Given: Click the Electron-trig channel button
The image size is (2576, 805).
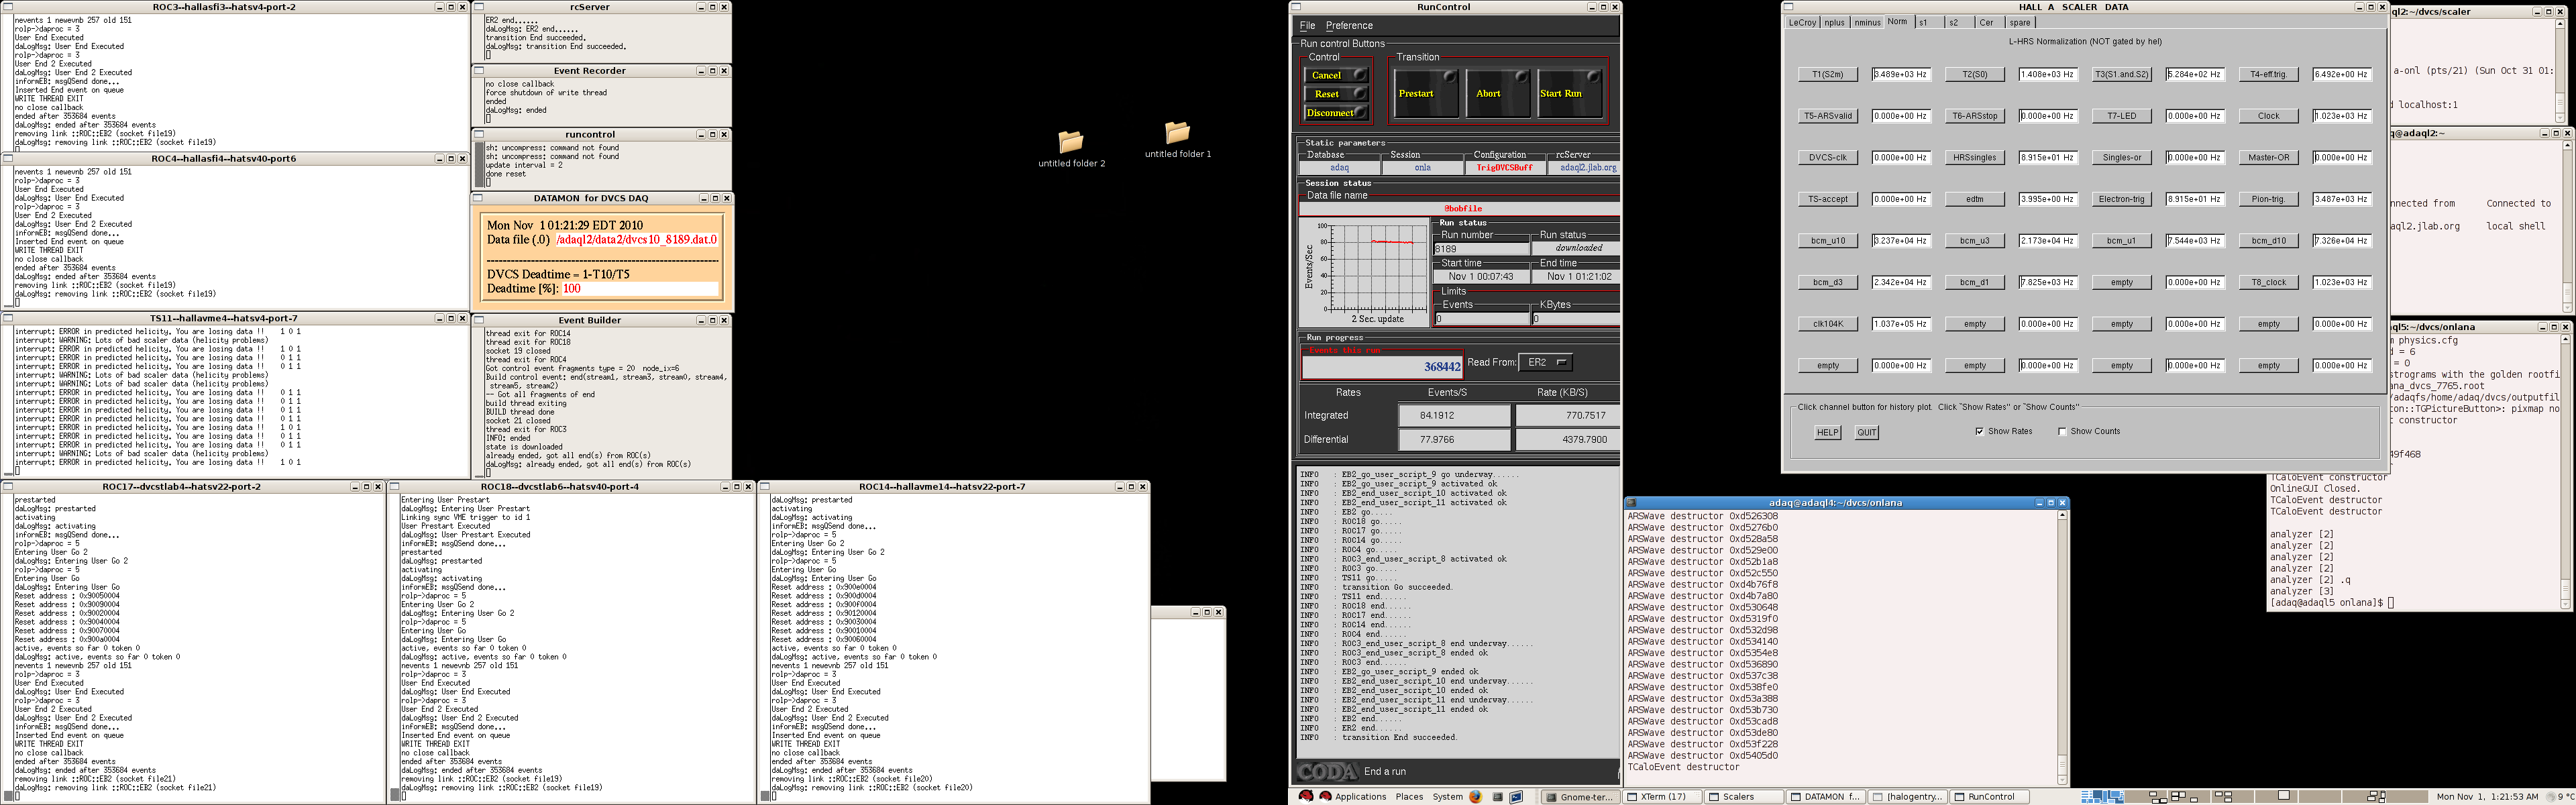Looking at the screenshot, I should tap(2122, 199).
